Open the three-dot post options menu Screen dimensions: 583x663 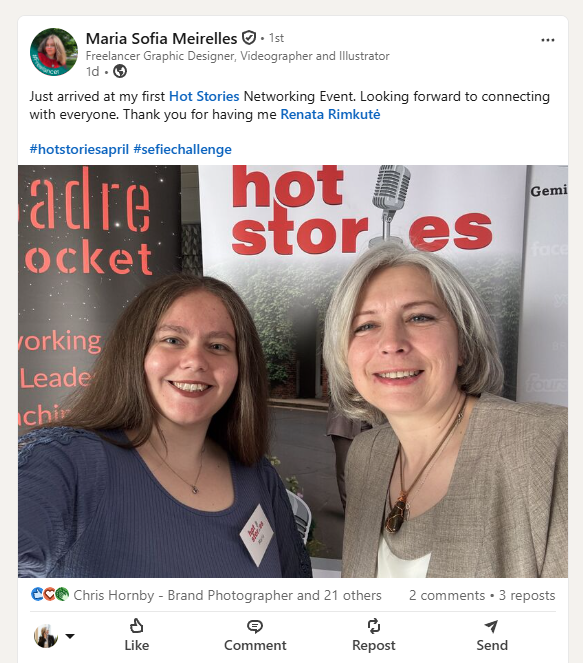[x=547, y=40]
